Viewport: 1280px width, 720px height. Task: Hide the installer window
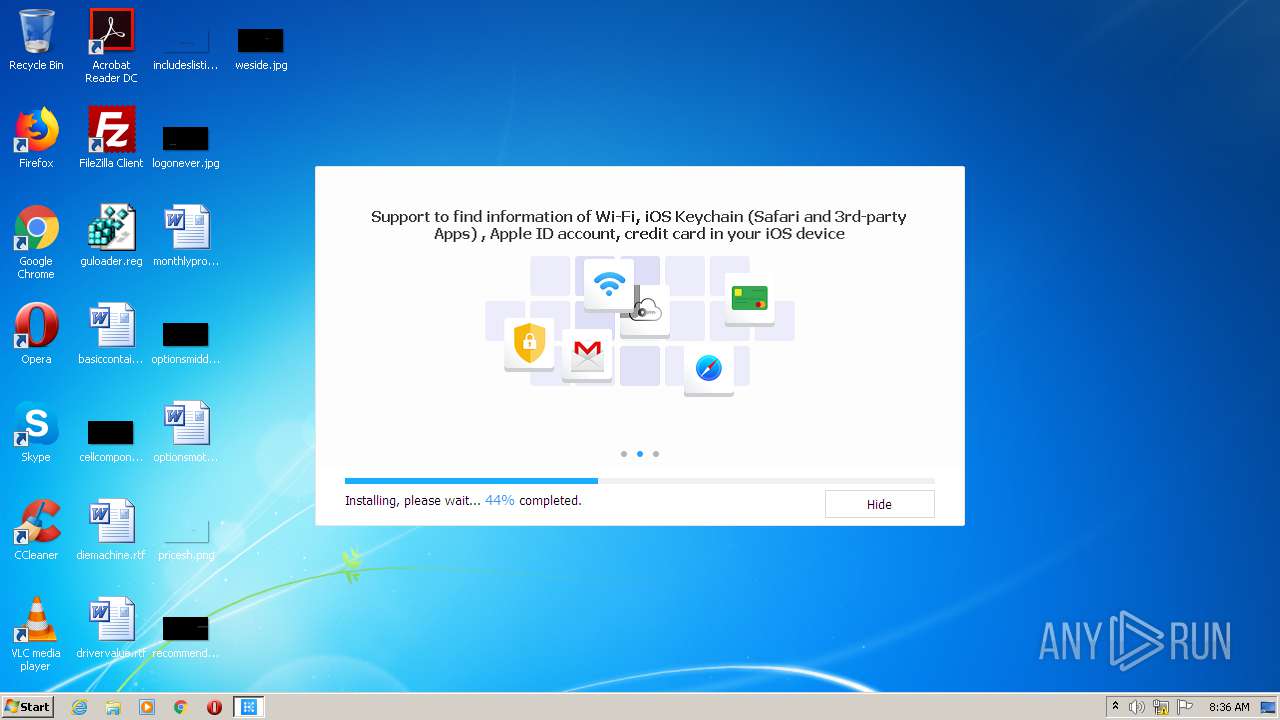click(879, 504)
